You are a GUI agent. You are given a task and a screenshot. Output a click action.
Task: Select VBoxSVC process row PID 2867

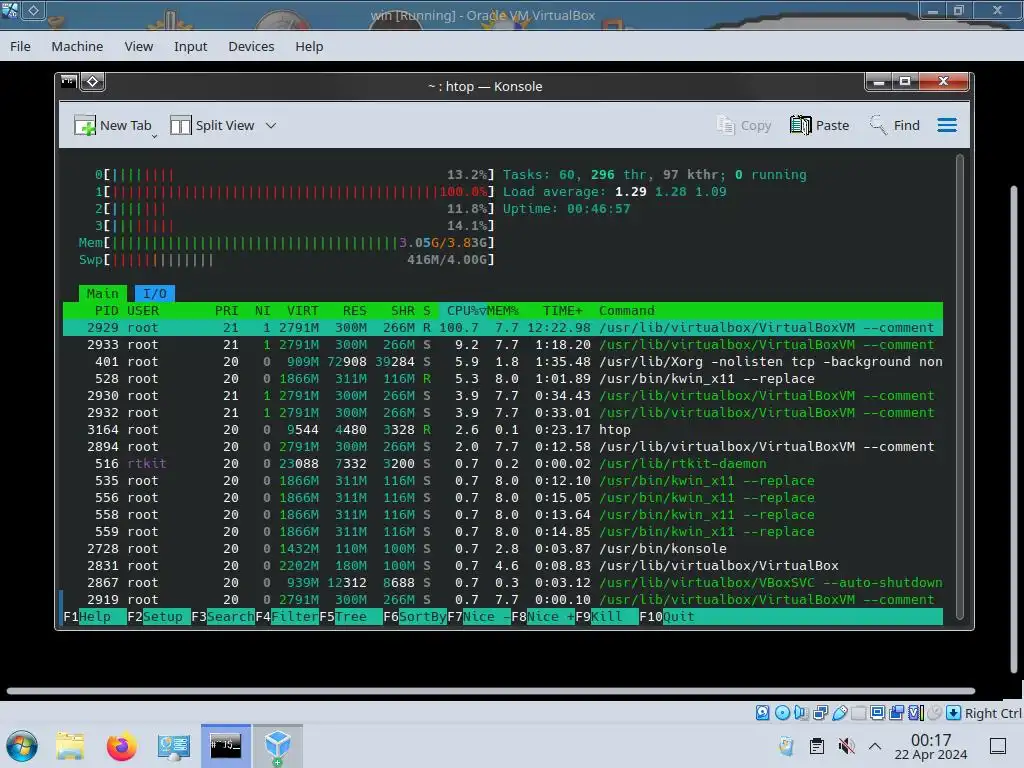tap(503, 583)
